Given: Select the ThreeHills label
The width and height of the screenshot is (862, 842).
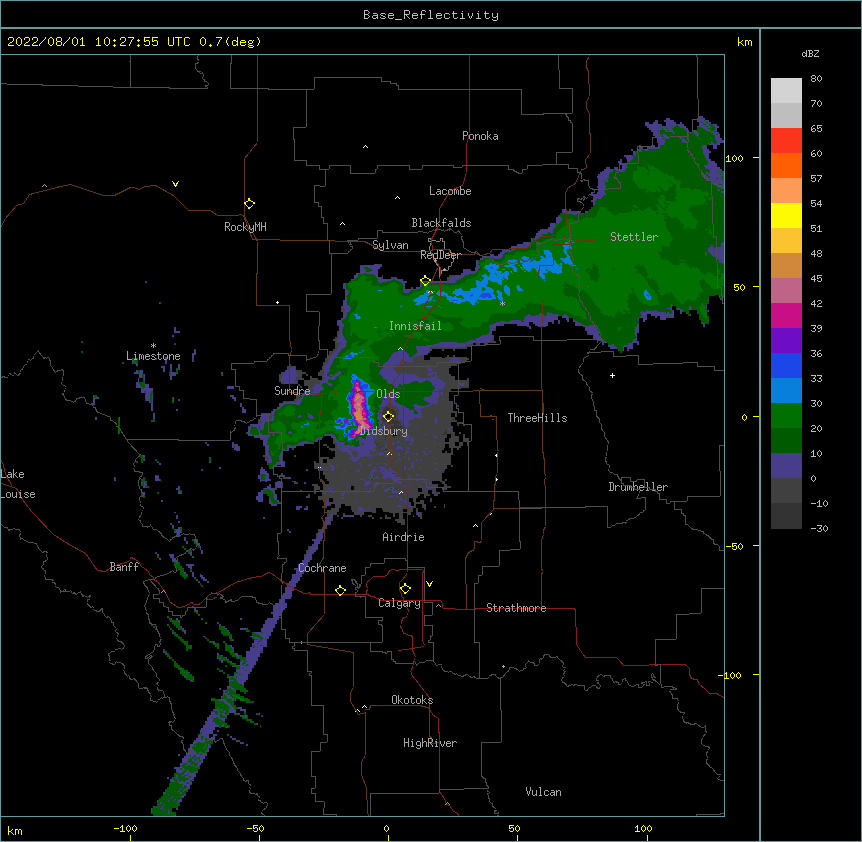Looking at the screenshot, I should tap(537, 418).
